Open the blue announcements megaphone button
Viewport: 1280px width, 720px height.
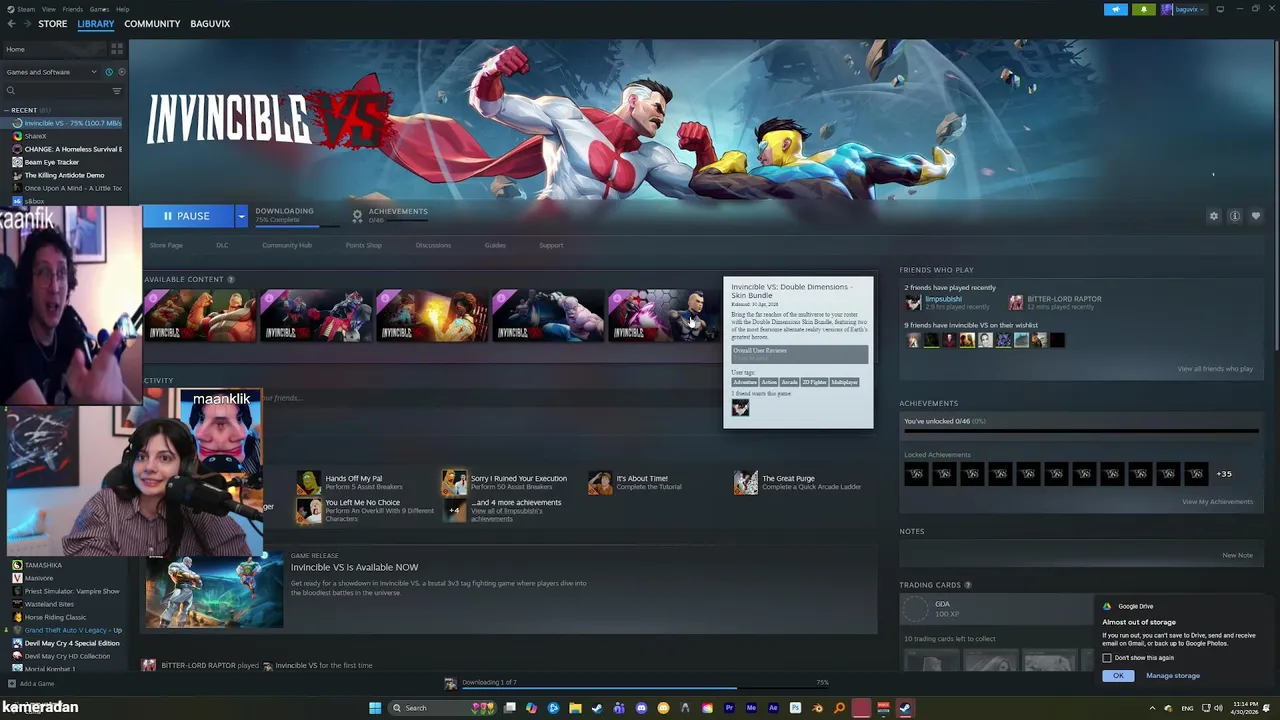click(1116, 9)
